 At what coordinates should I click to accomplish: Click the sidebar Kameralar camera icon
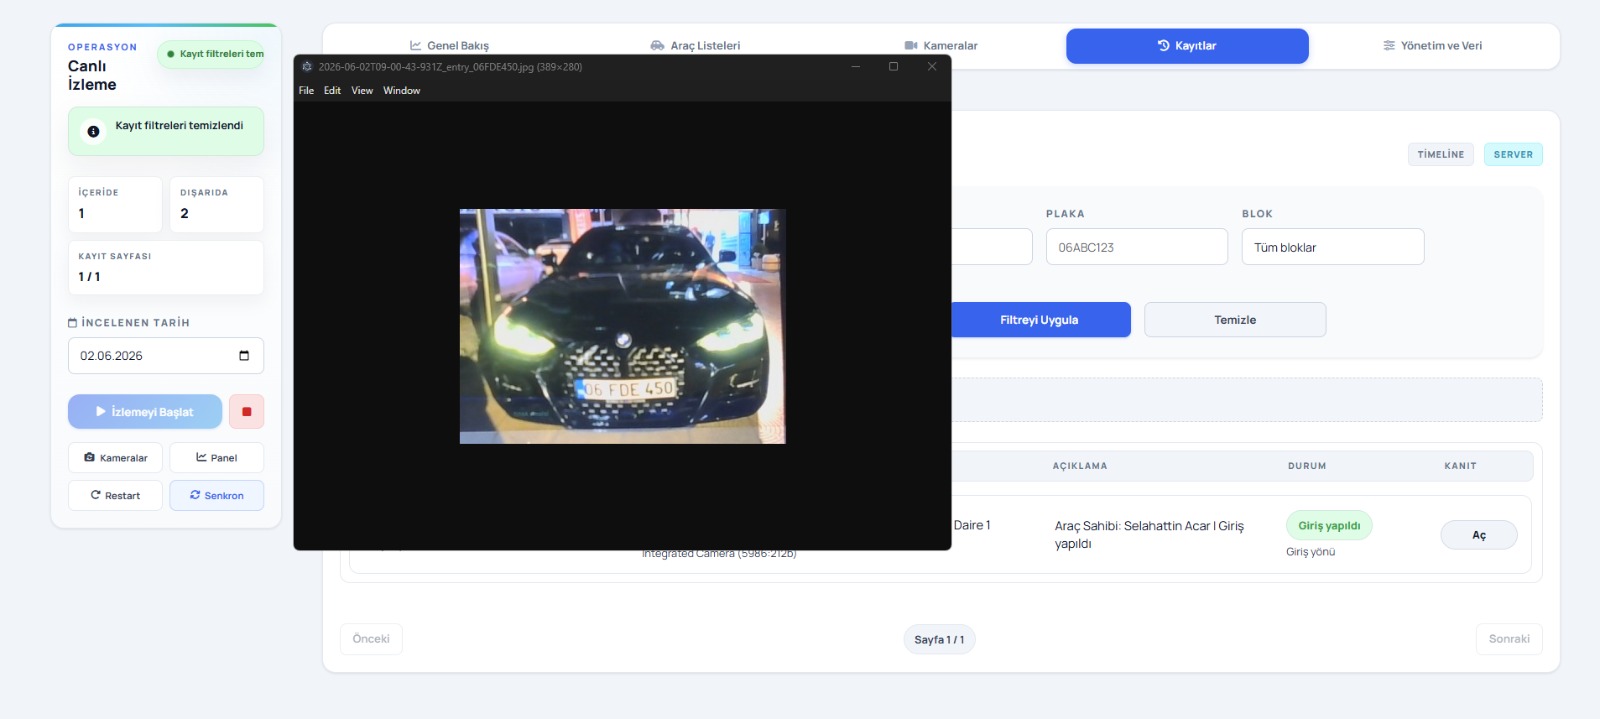click(x=89, y=458)
